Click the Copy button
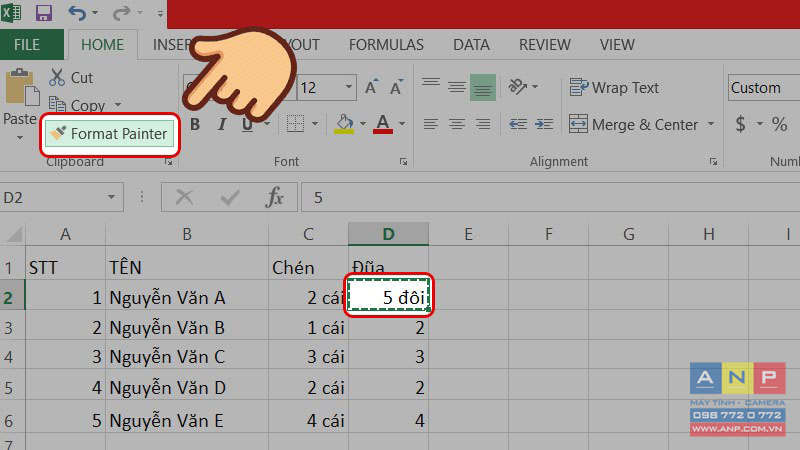 (x=78, y=105)
